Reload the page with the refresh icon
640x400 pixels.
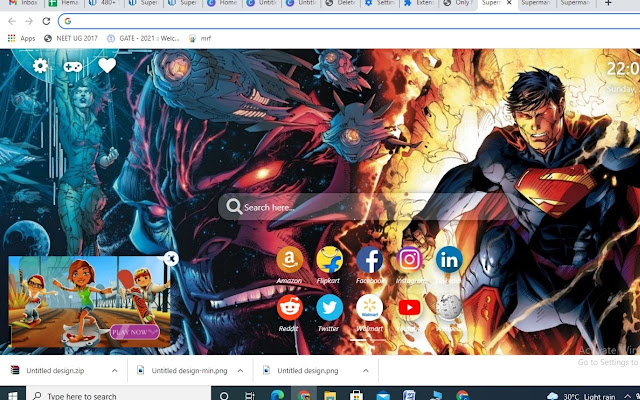point(46,21)
